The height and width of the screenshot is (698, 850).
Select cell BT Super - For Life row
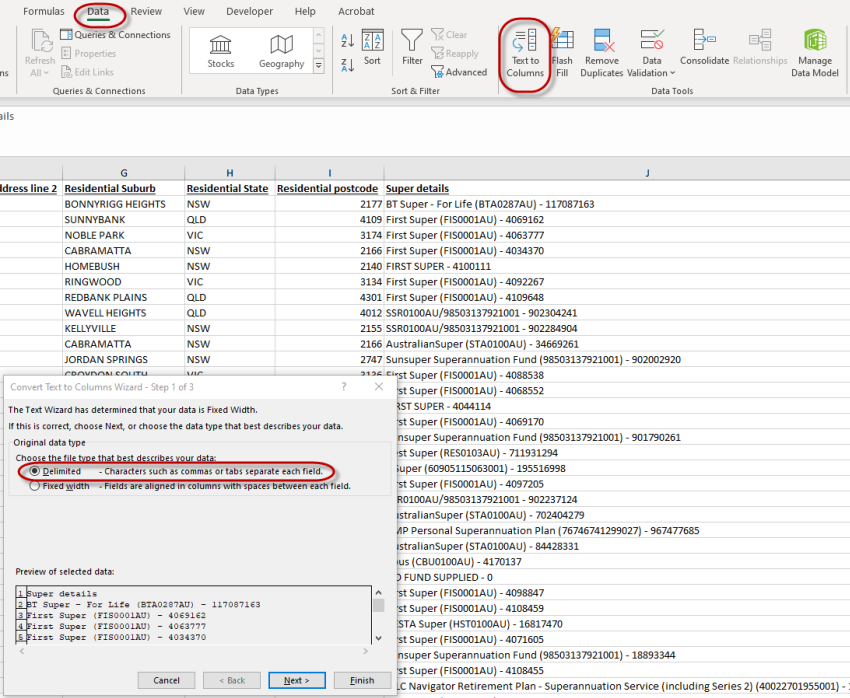coord(617,204)
